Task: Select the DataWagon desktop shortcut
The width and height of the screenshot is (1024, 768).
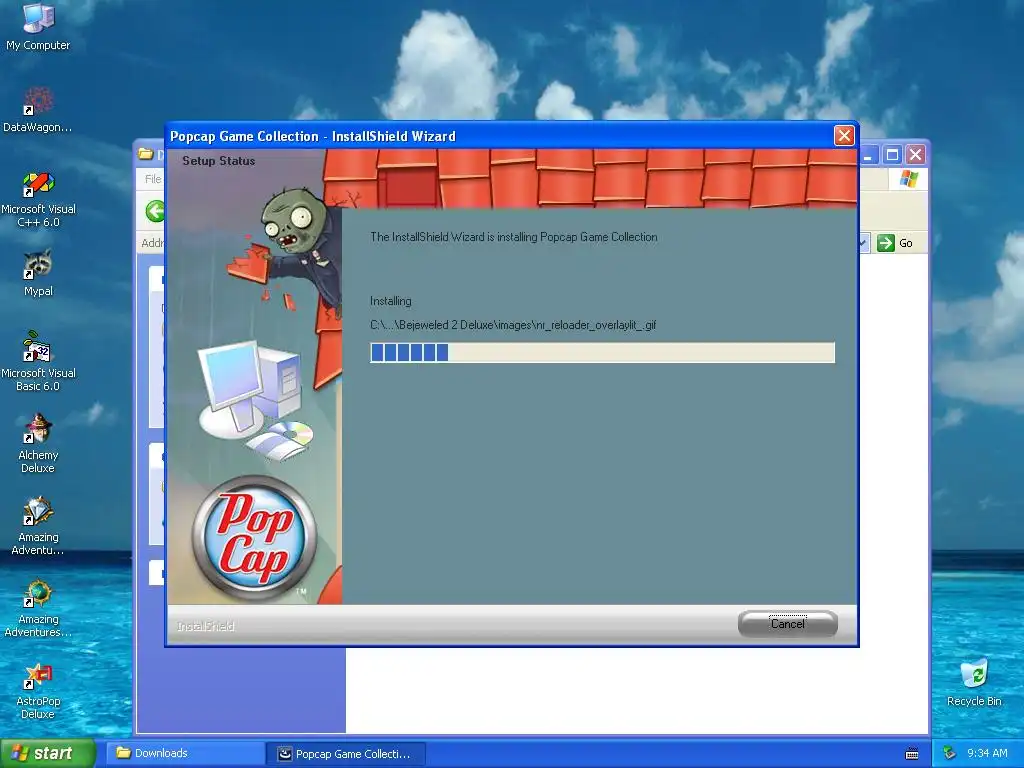Action: point(38,110)
